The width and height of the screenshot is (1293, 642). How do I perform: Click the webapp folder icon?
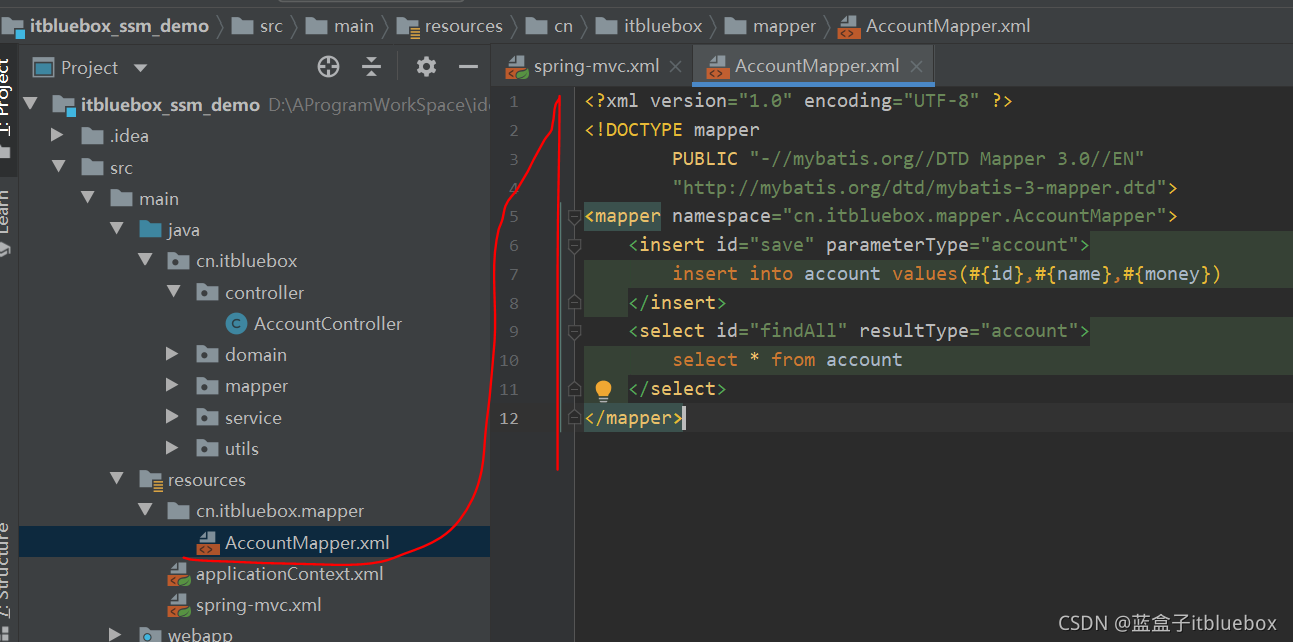(x=150, y=635)
